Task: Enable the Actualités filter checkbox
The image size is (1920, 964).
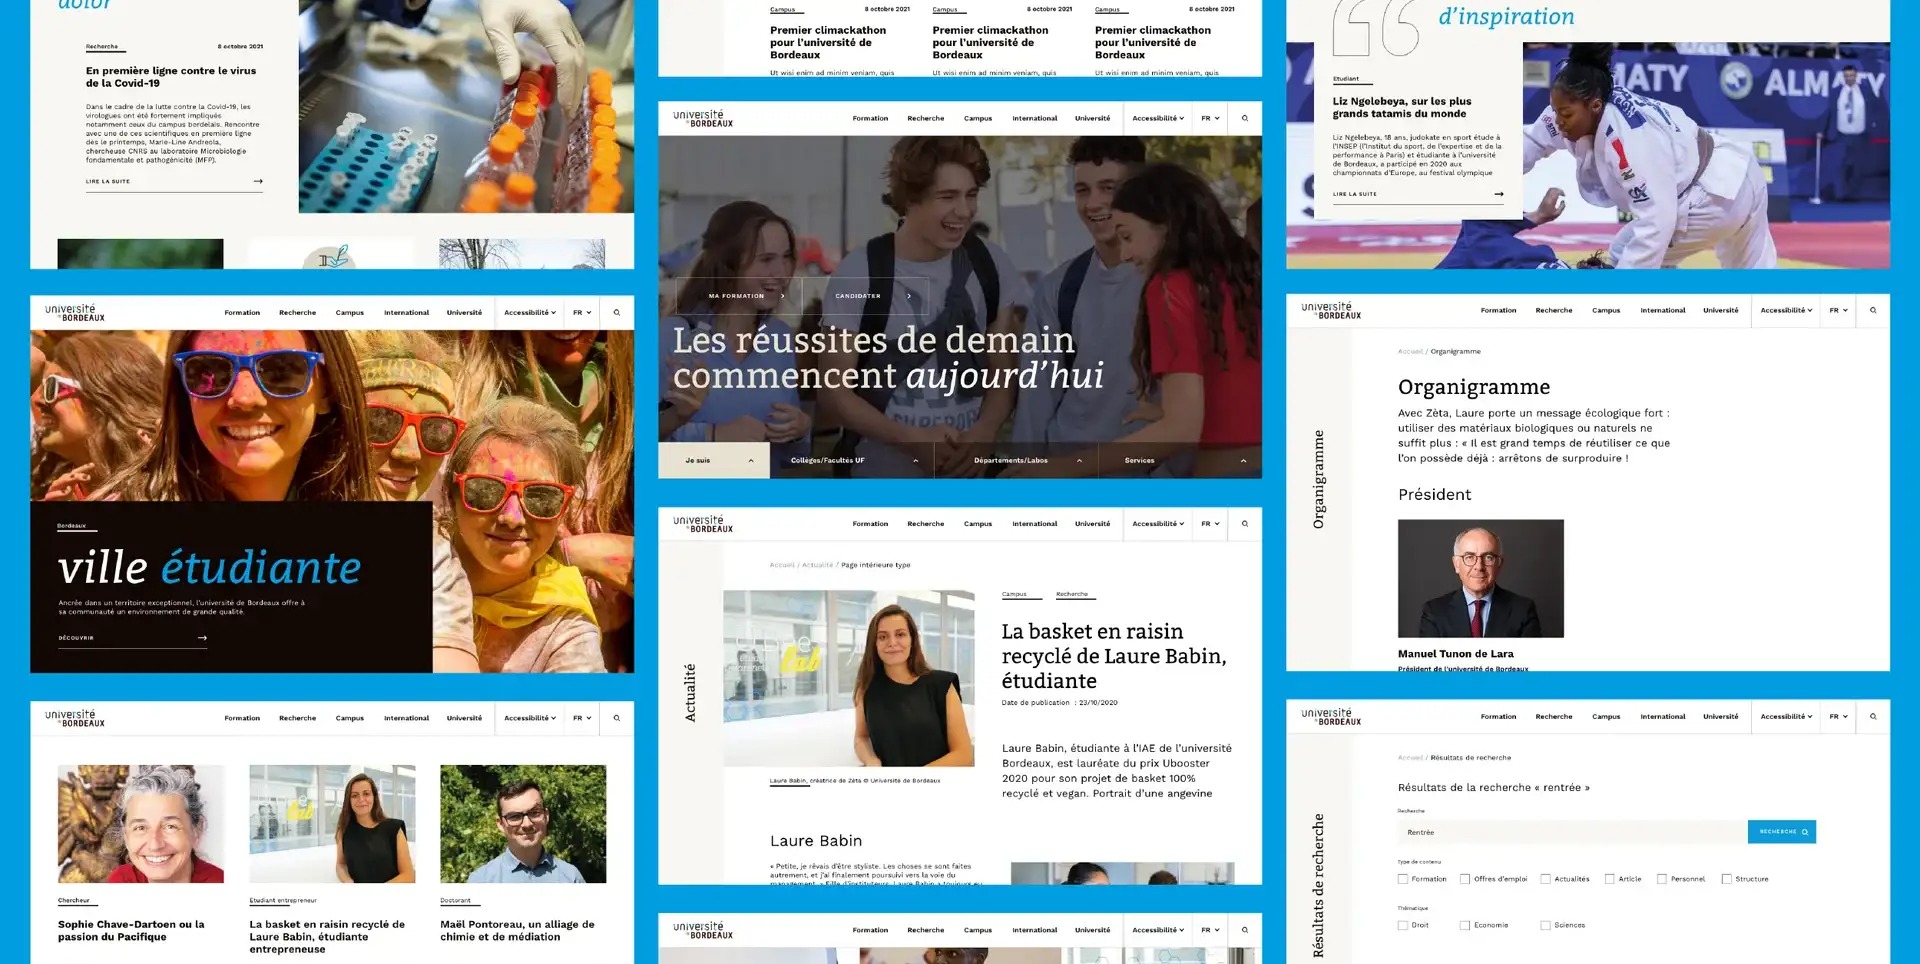Action: click(1546, 879)
